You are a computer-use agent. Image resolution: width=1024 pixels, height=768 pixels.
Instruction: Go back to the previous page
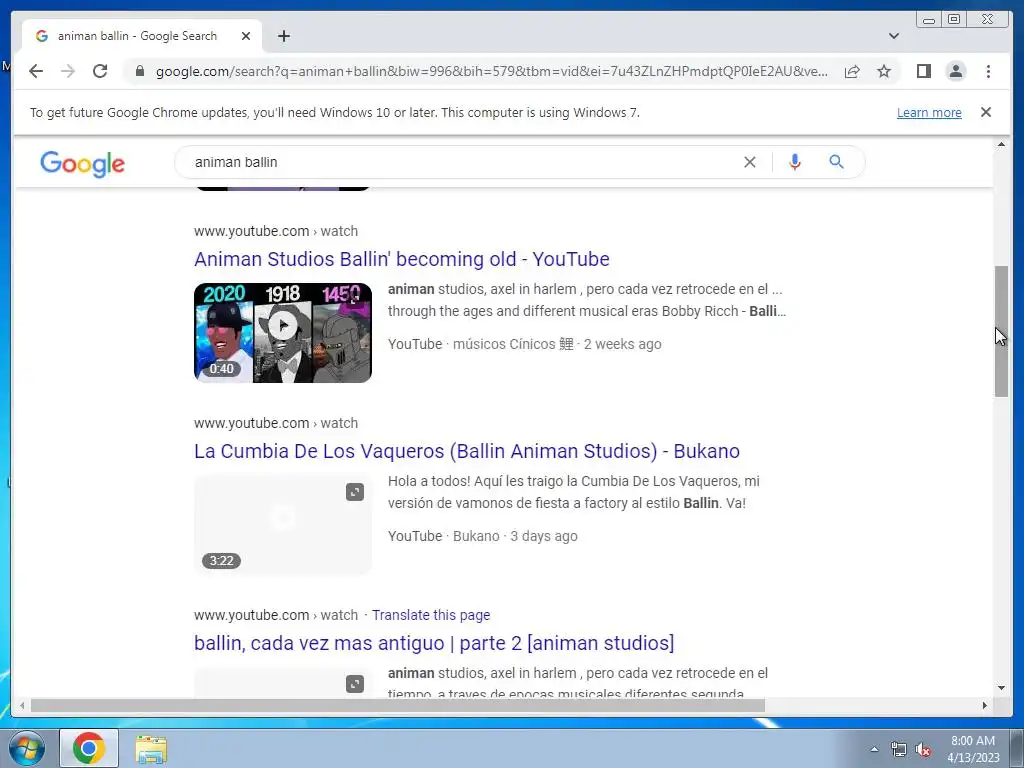(x=36, y=71)
